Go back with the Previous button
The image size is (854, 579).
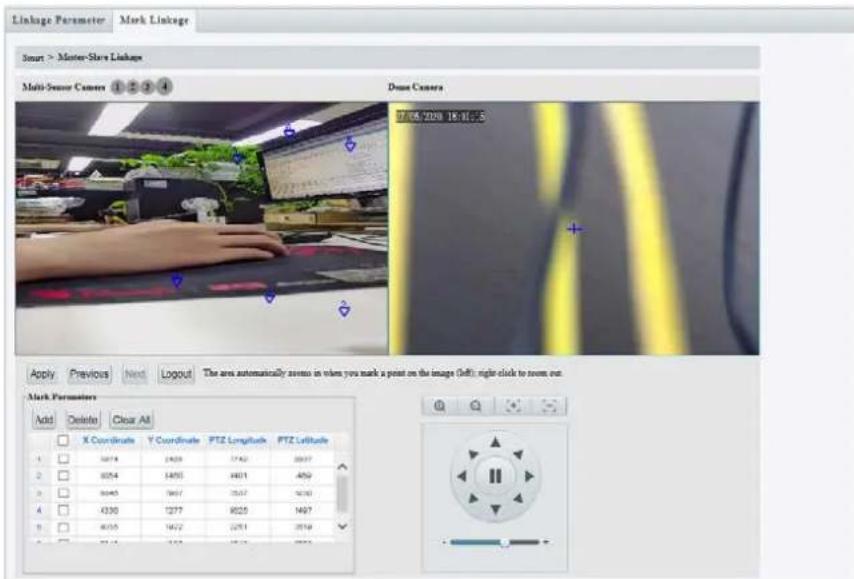(x=89, y=374)
